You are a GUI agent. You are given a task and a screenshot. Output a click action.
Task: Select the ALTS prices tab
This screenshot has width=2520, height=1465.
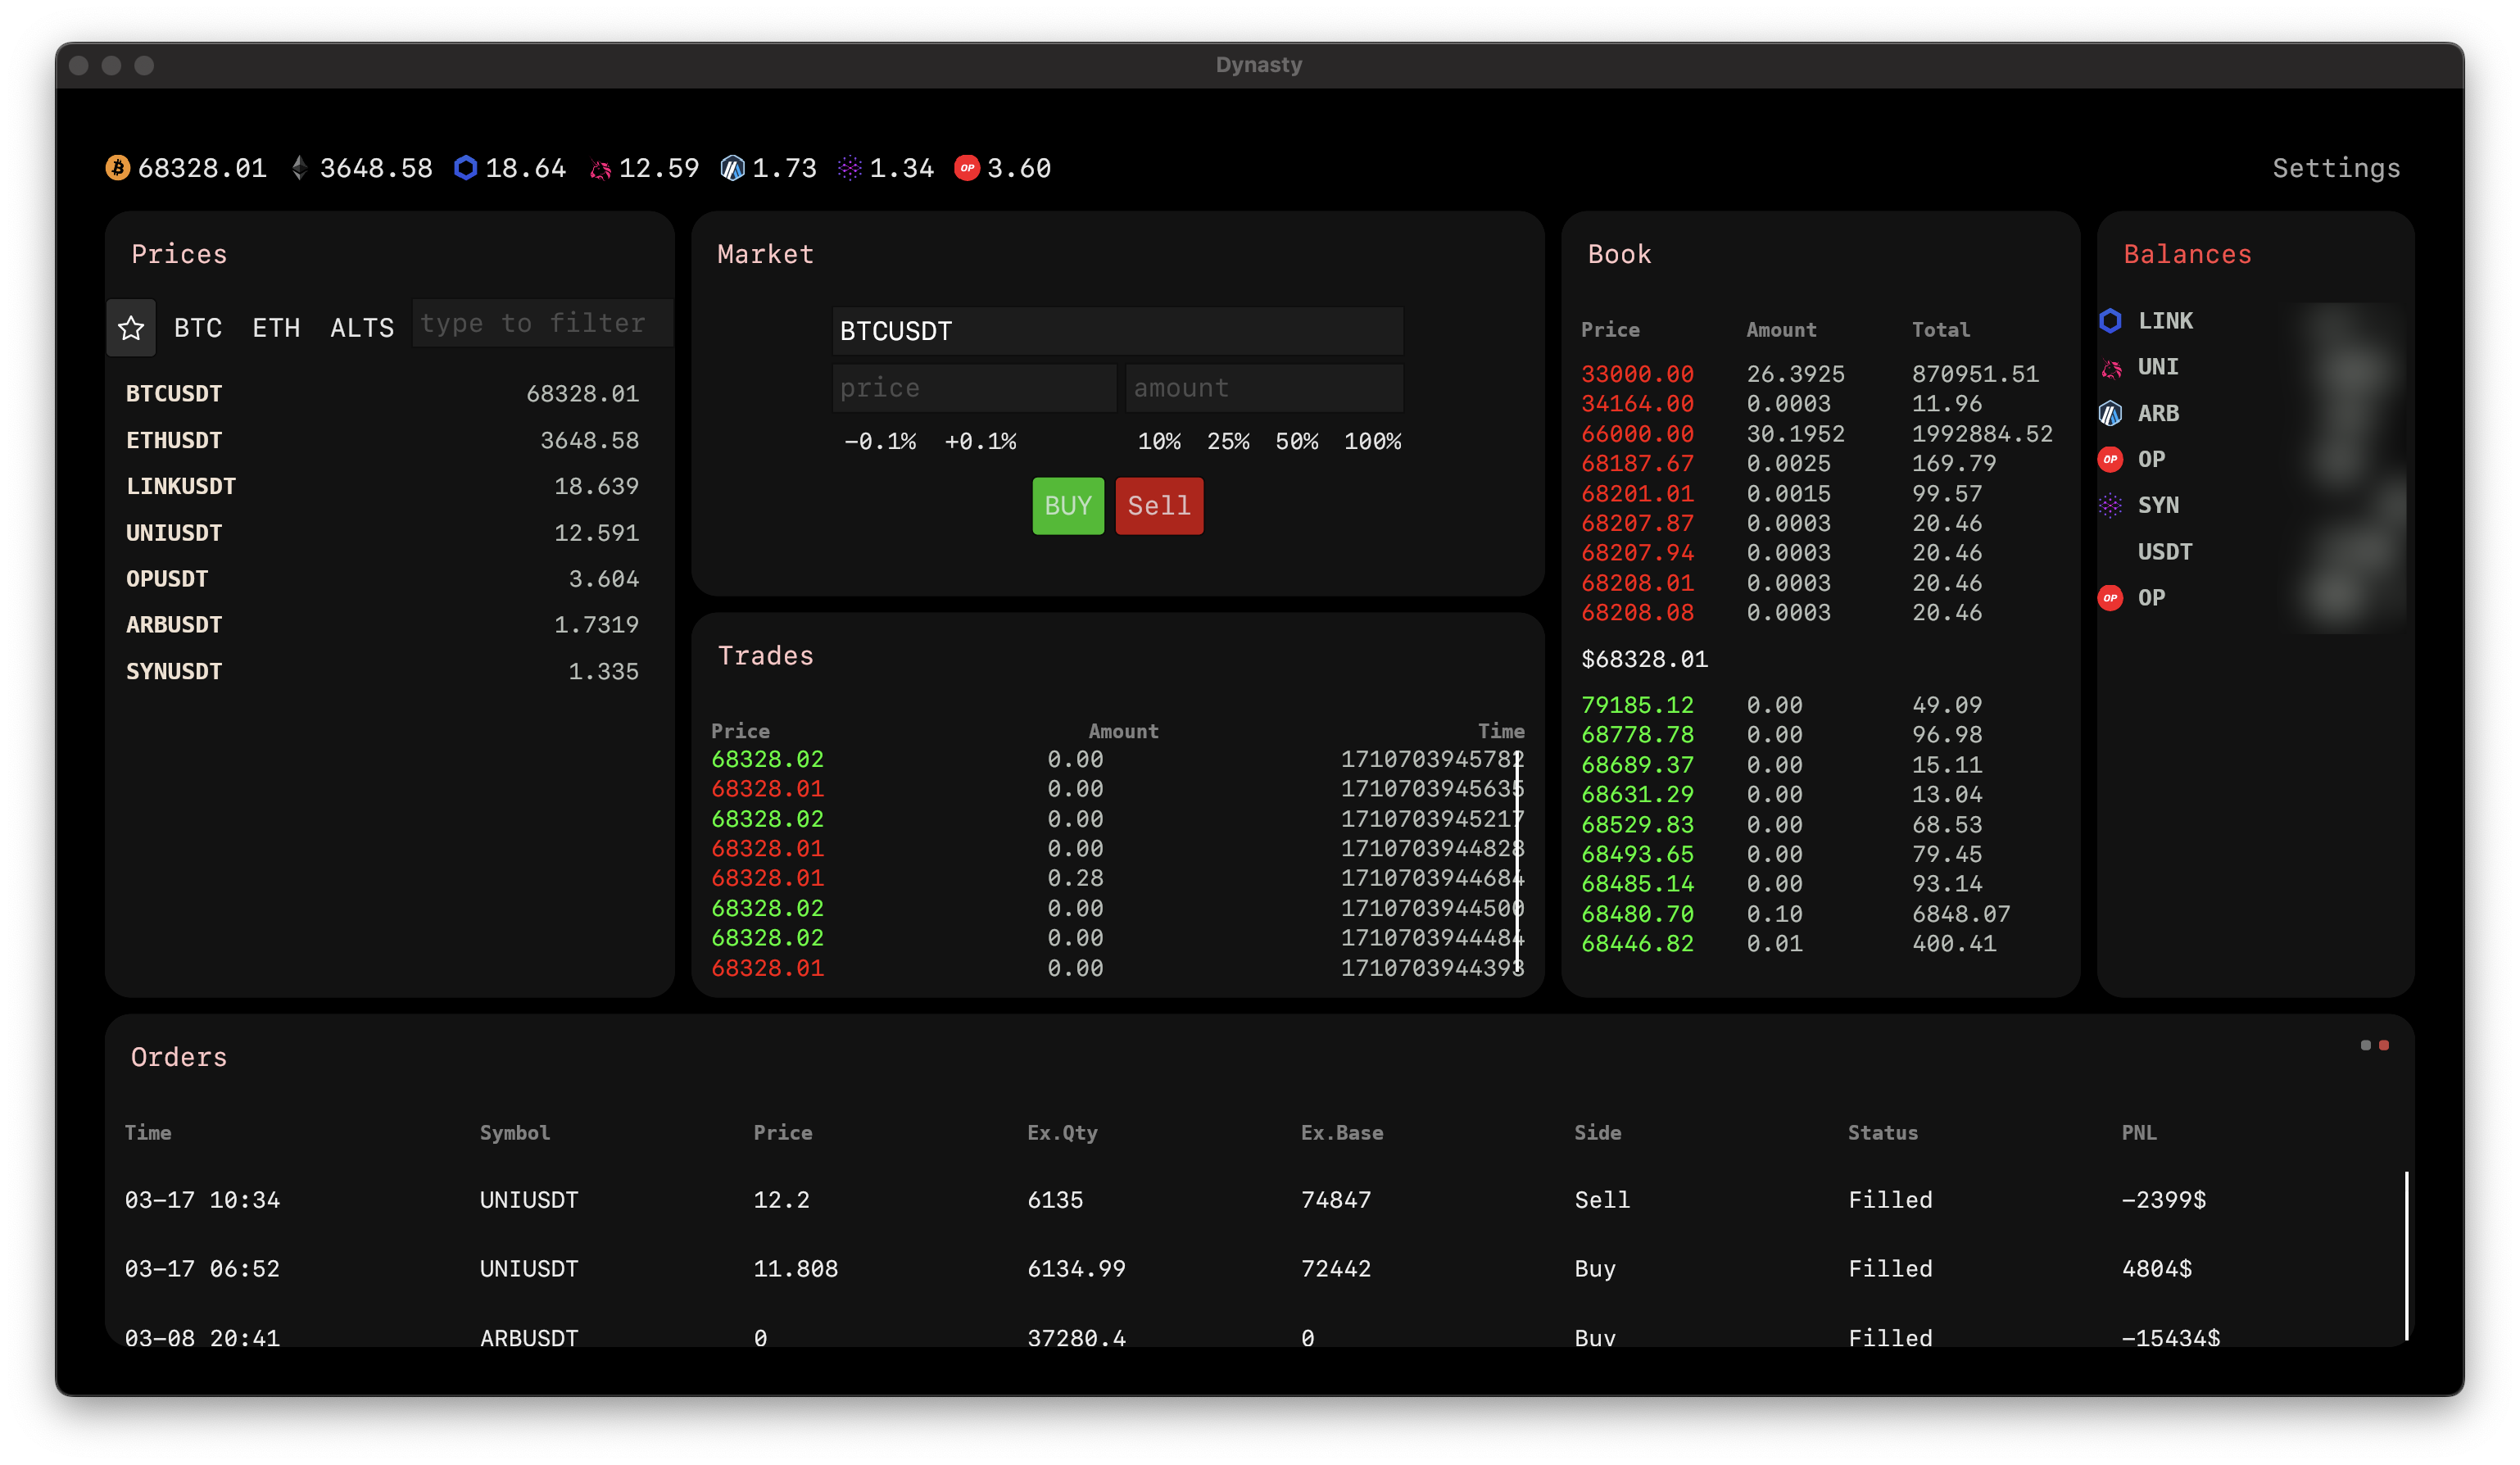(x=362, y=328)
